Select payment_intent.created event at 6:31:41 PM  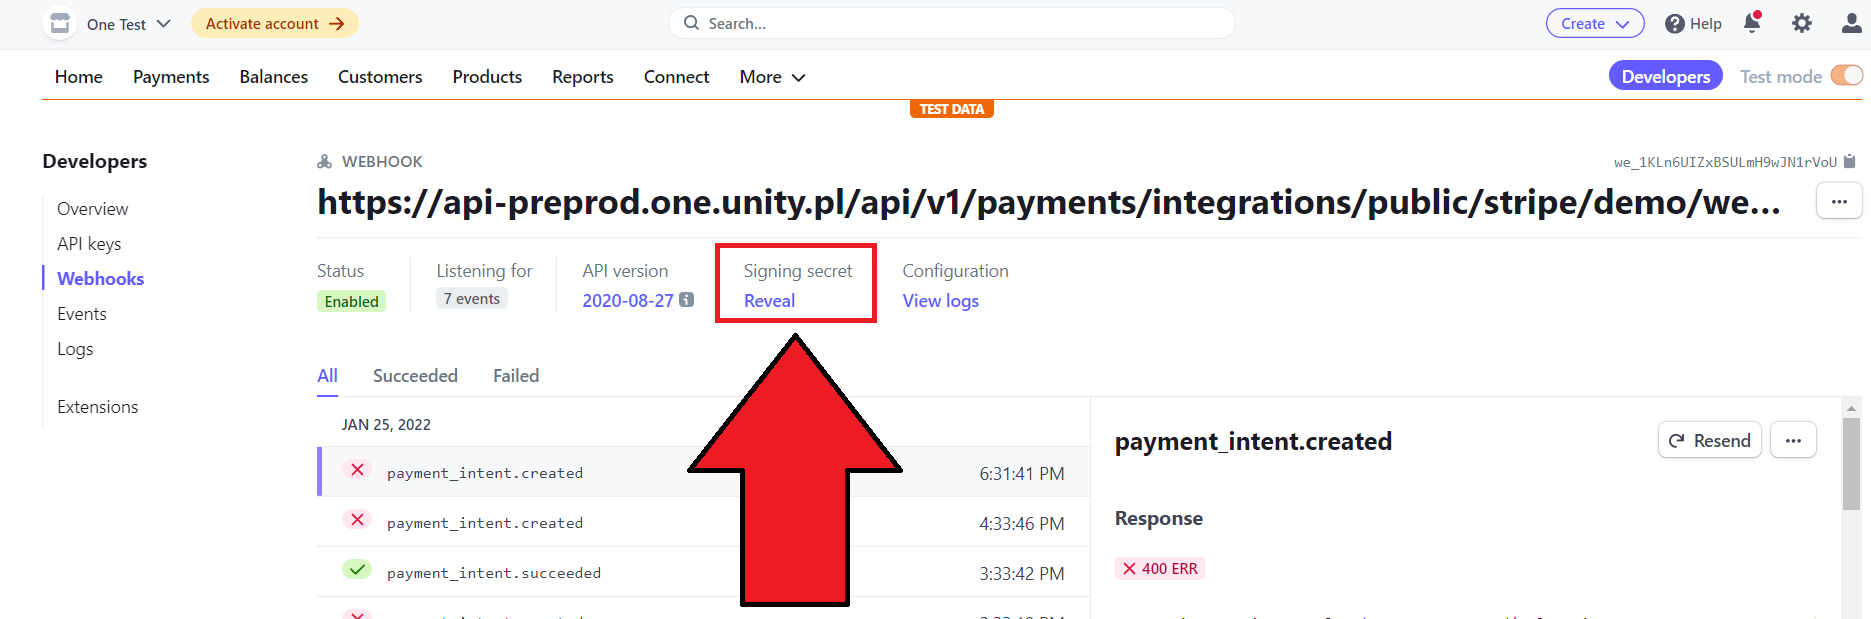(x=703, y=472)
